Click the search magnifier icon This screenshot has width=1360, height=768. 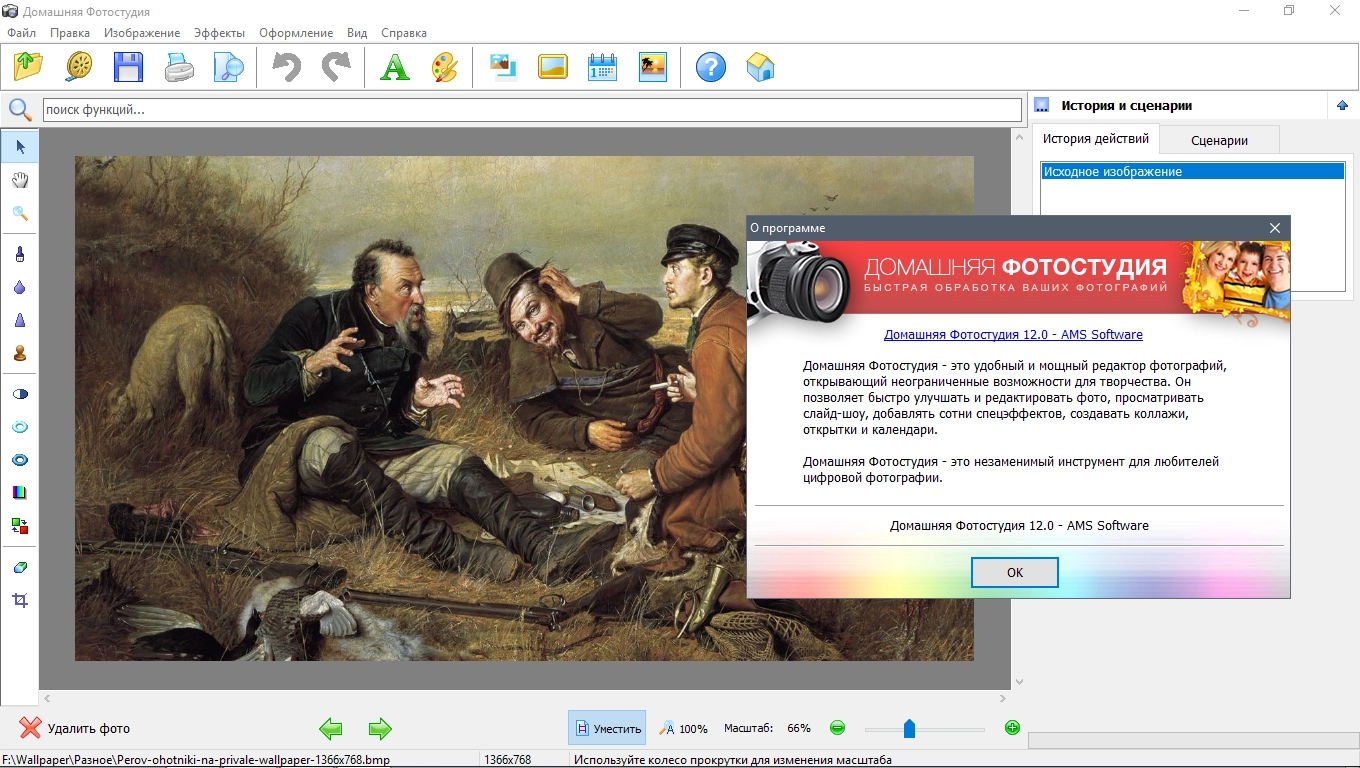(20, 110)
